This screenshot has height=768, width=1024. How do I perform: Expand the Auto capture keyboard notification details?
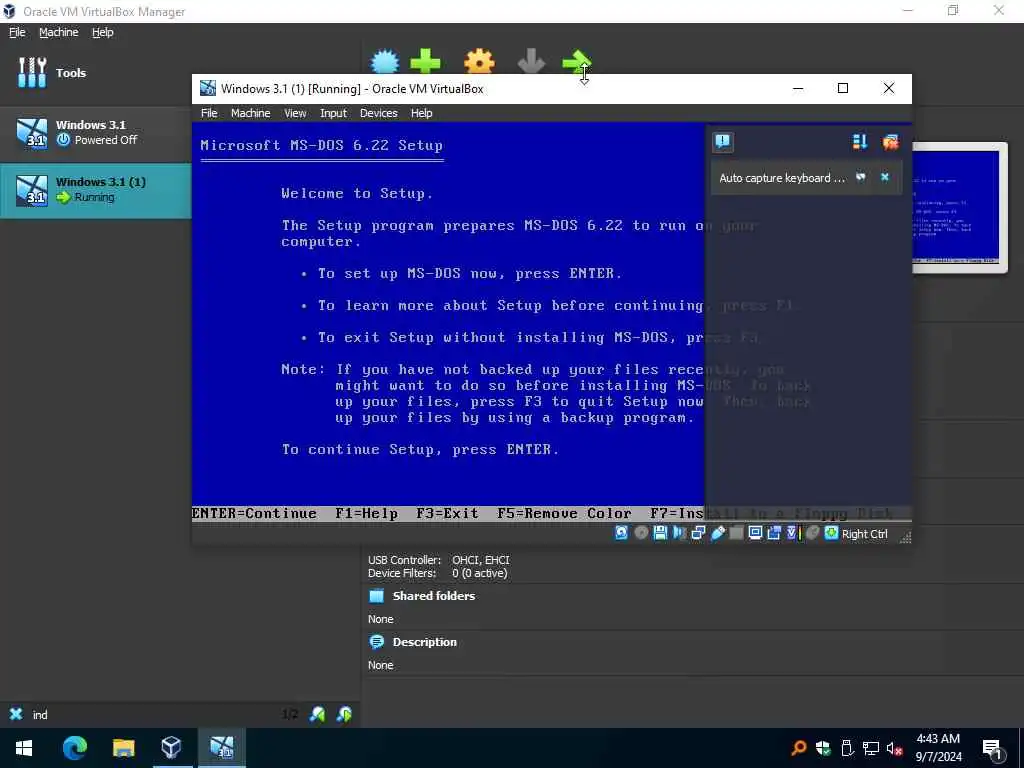861,177
